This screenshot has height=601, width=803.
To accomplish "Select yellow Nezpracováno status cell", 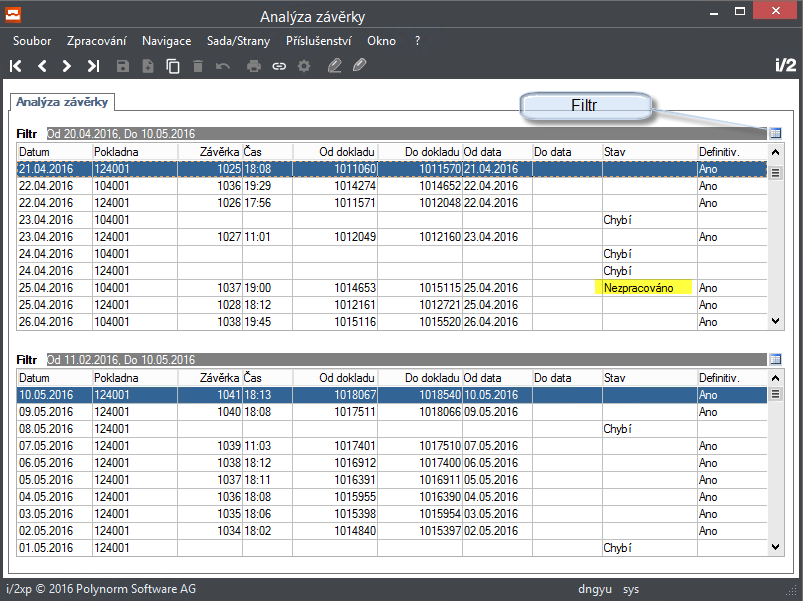I will pos(643,288).
